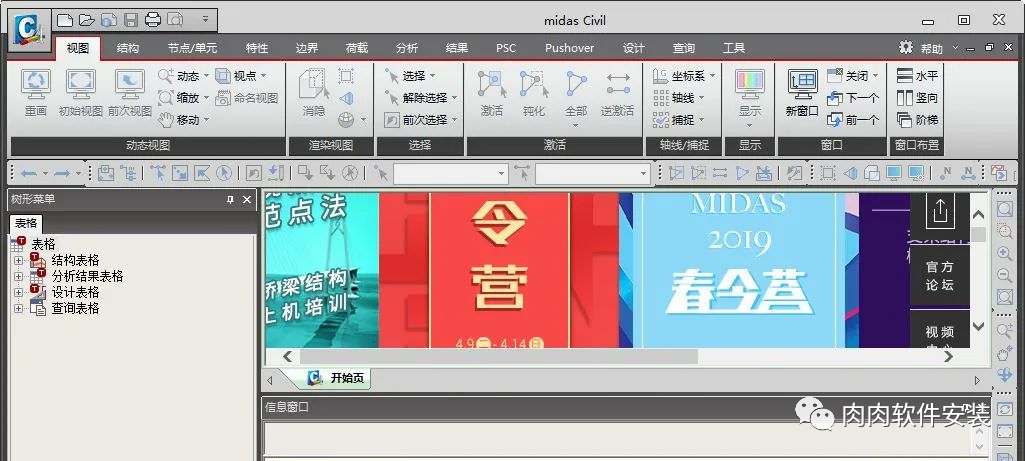1025x461 pixels.
Task: Click the horizontal scrollbar on start page
Action: pos(499,356)
